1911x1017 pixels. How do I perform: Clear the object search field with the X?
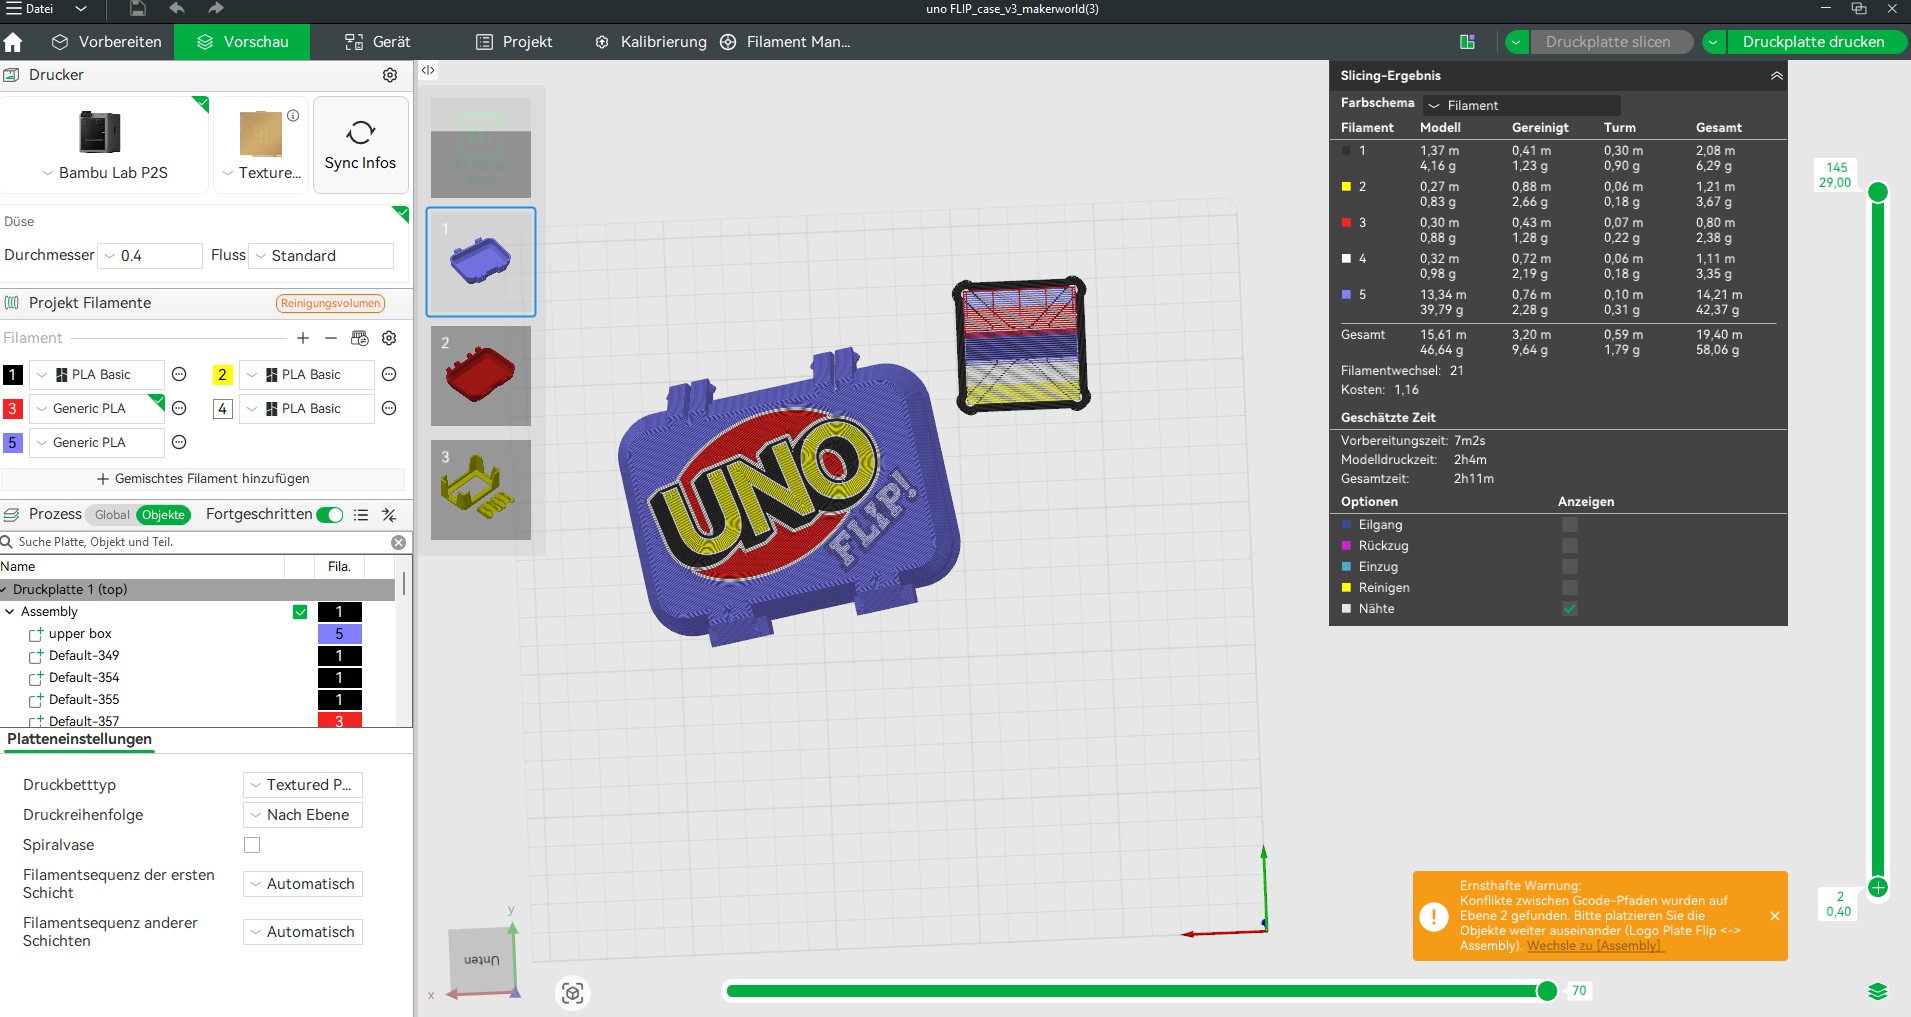coord(398,542)
